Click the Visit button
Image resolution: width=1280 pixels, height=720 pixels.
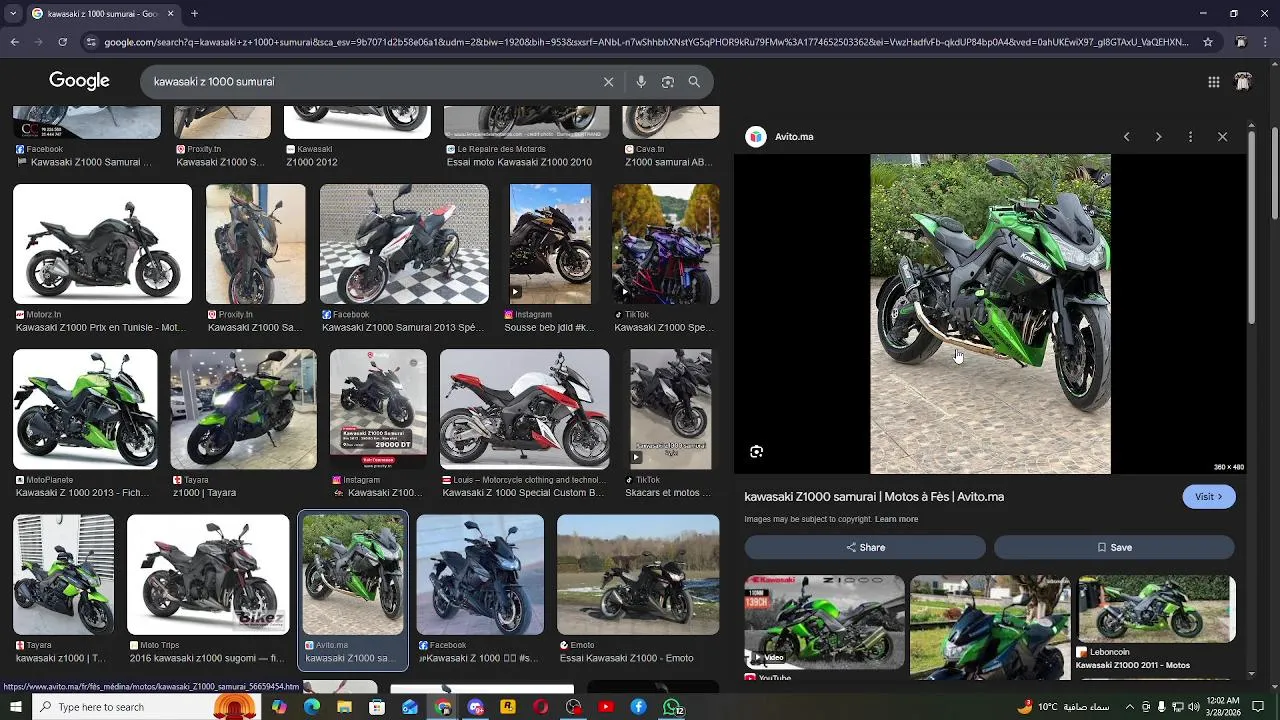(x=1208, y=497)
